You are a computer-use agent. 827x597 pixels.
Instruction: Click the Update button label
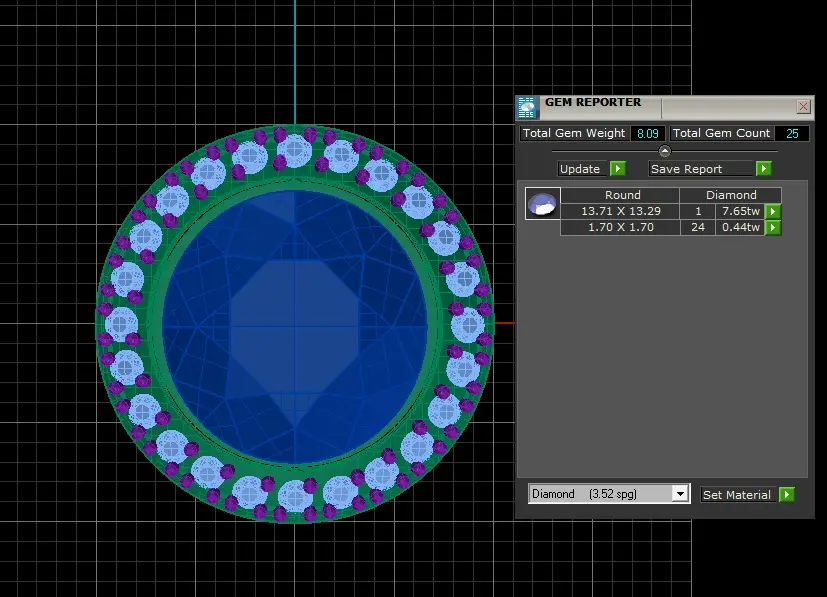click(583, 169)
